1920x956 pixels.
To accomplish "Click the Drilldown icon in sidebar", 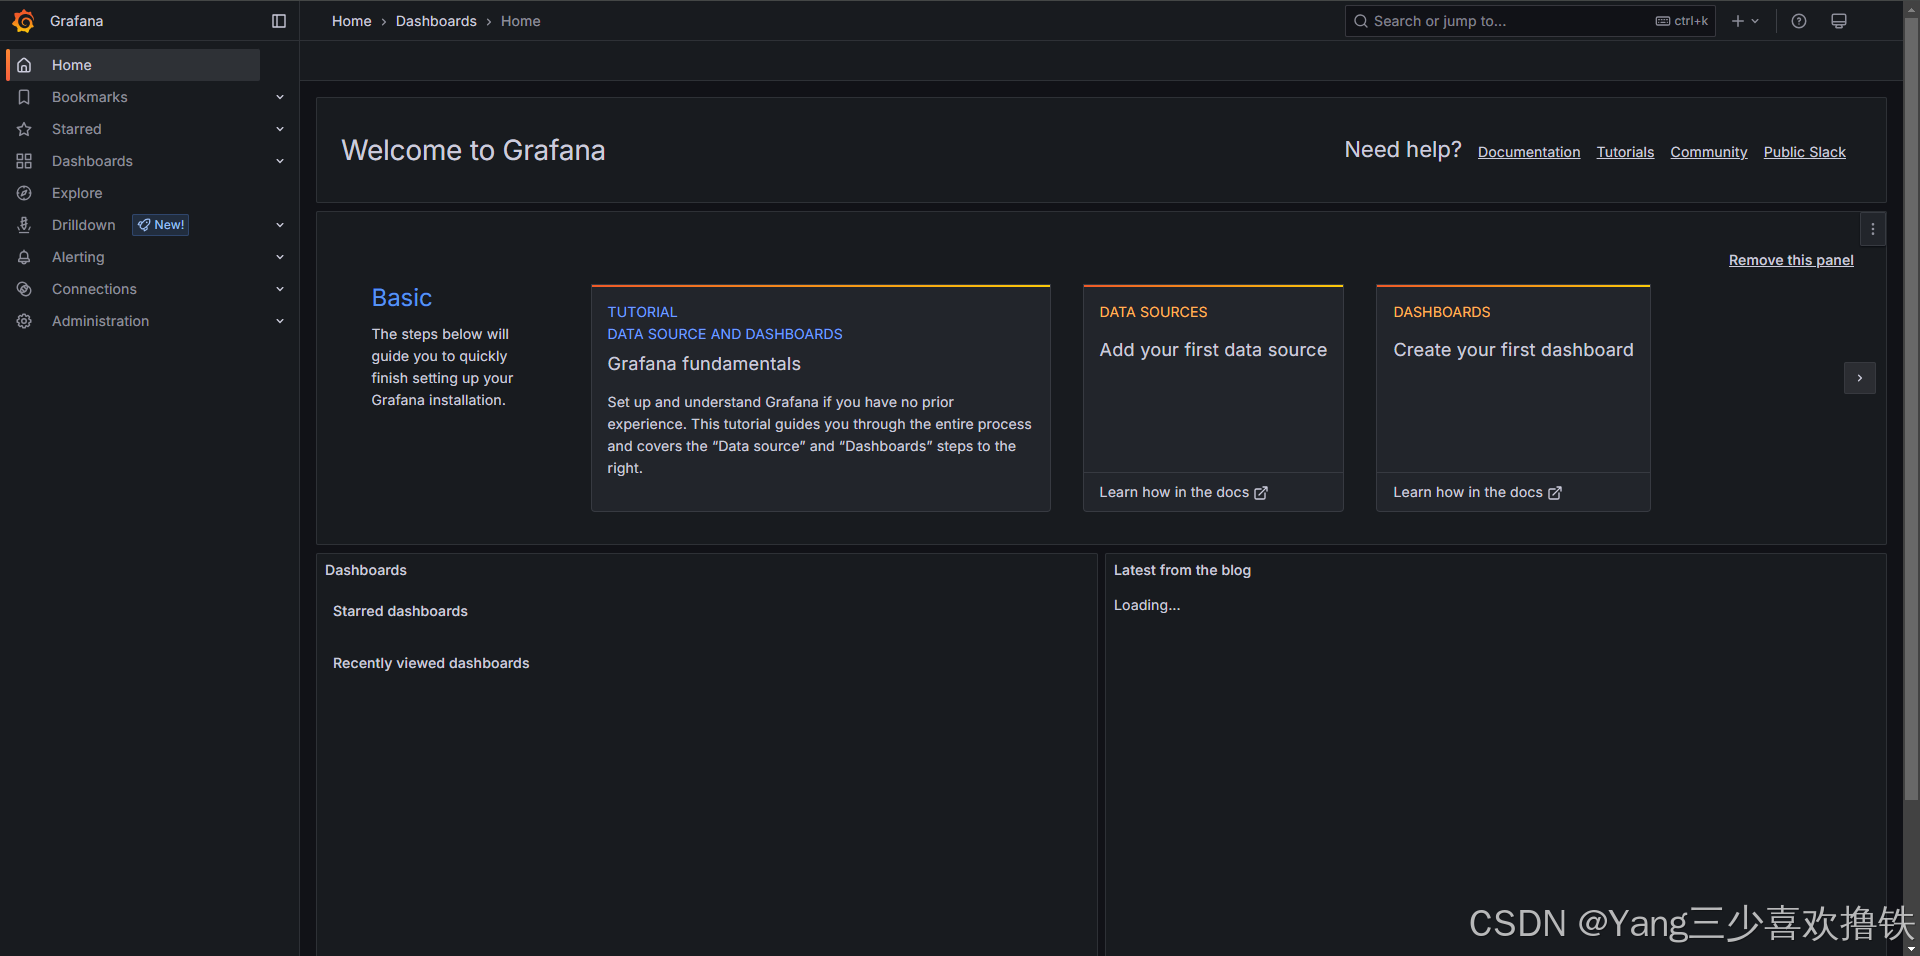I will coord(24,225).
